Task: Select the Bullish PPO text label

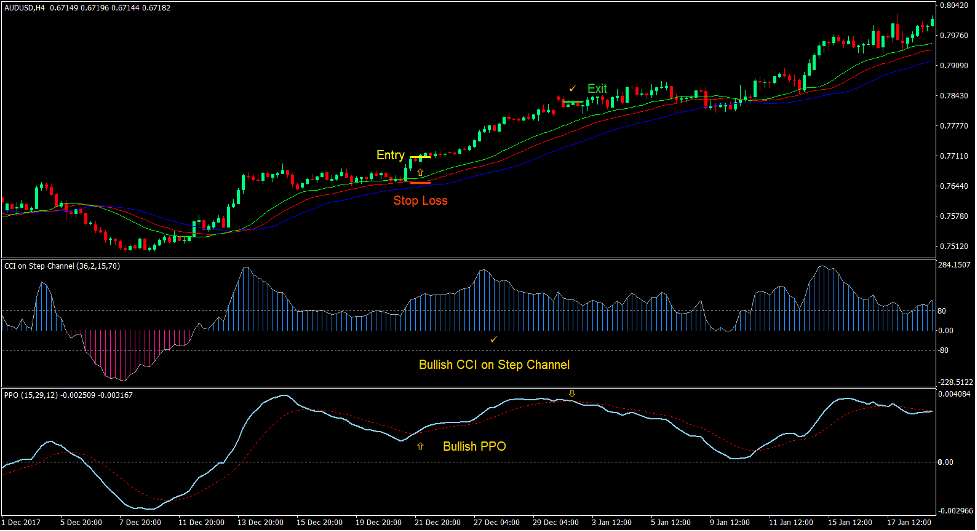Action: [475, 447]
